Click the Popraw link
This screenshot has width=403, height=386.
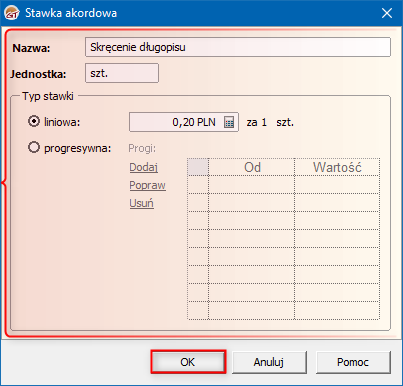[x=147, y=185]
